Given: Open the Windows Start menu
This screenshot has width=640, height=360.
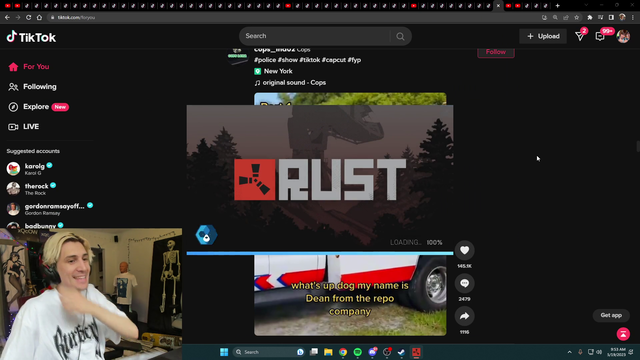Looking at the screenshot, I should 224,352.
